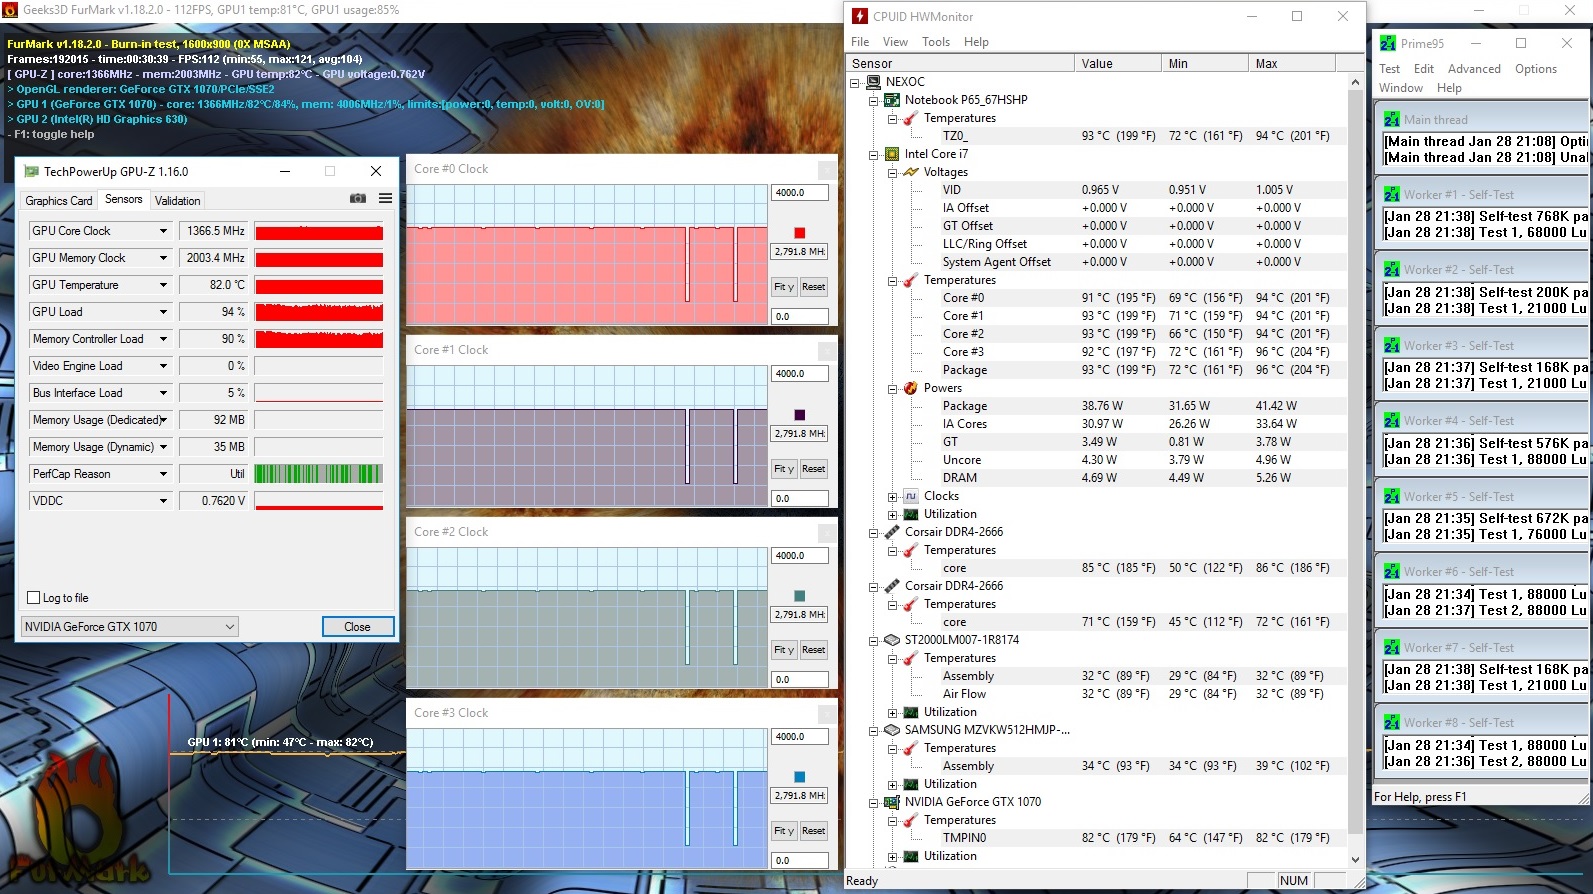Click the Prime95 Main thread window icon
Screen dimensions: 1593x894
(x=1391, y=119)
